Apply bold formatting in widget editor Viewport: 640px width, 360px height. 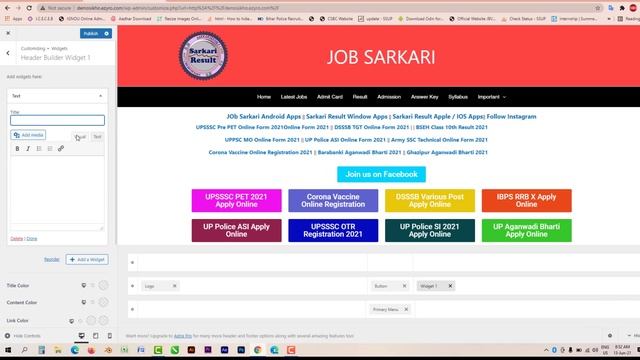17,149
